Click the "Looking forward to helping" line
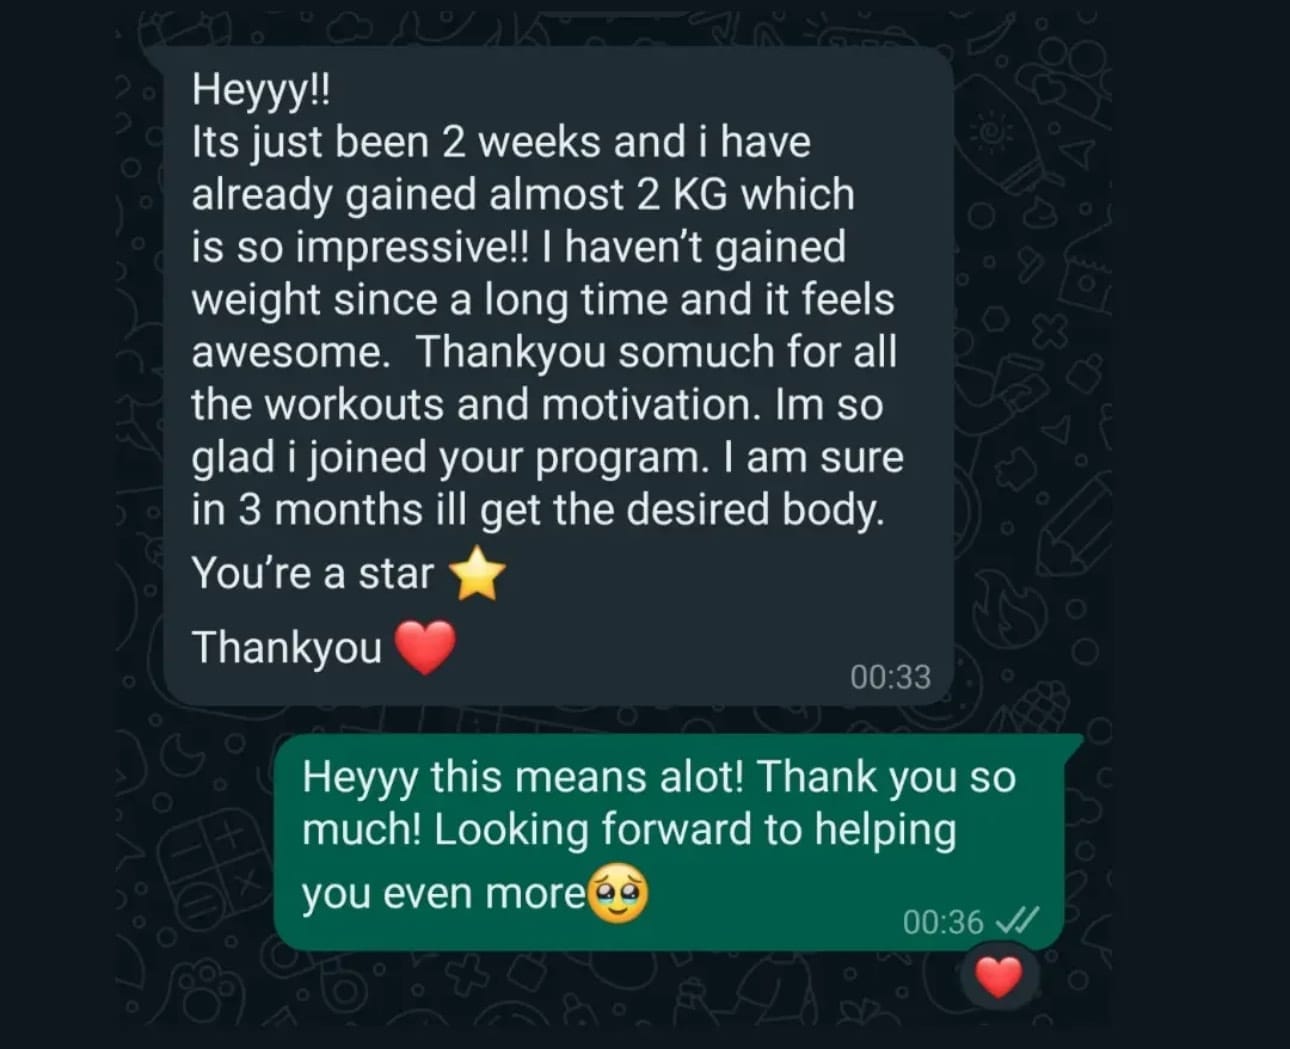 [628, 831]
